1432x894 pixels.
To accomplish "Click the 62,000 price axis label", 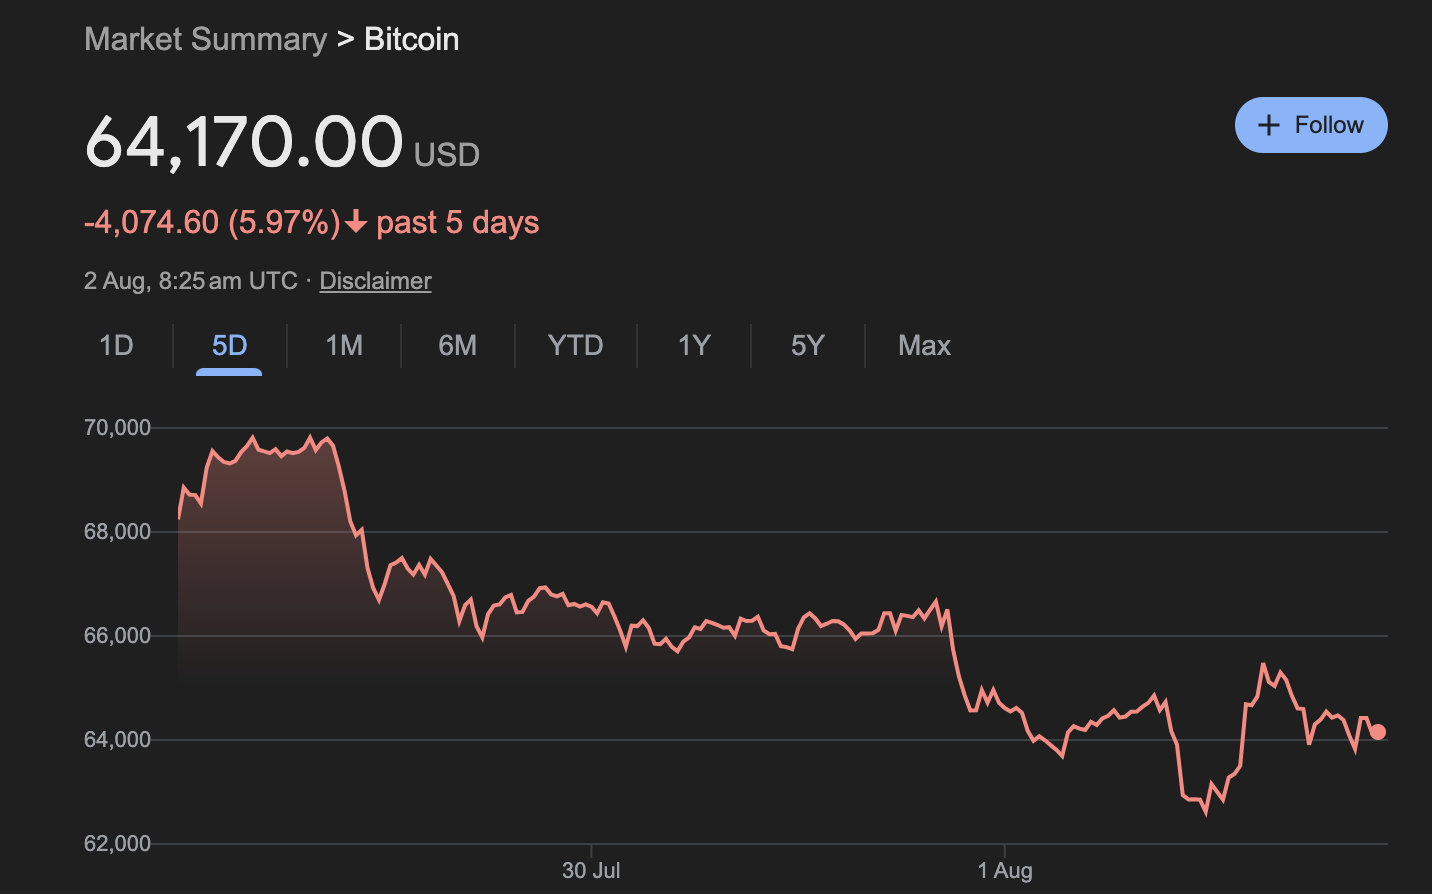I will [117, 843].
